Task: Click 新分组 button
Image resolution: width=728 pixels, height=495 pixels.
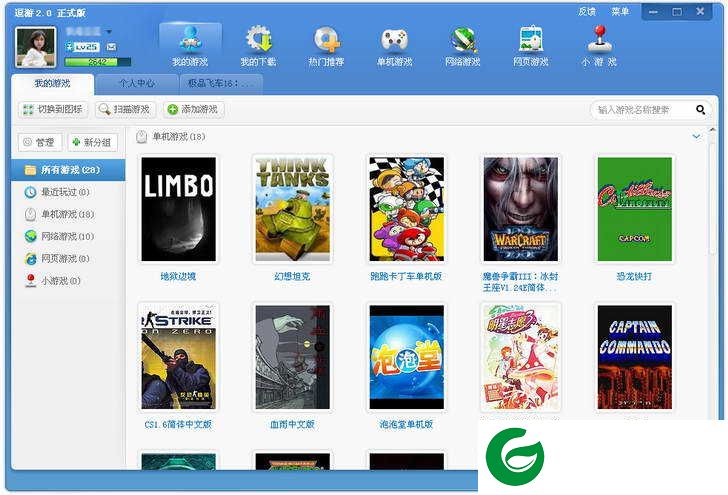Action: tap(92, 143)
